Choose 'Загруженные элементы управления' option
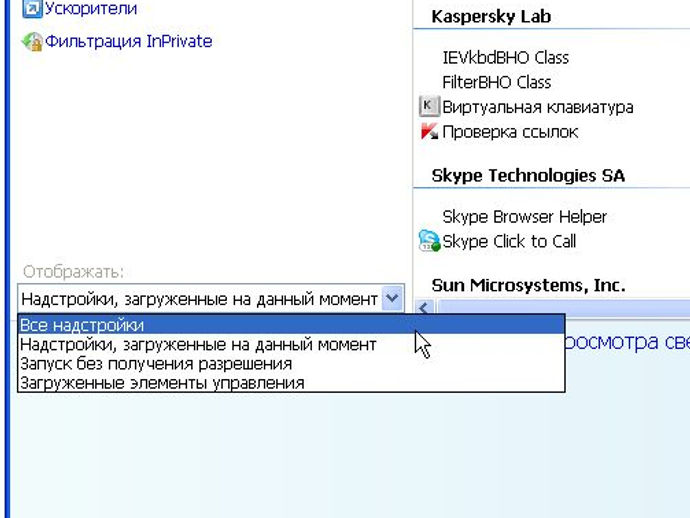This screenshot has height=518, width=690. click(291, 382)
